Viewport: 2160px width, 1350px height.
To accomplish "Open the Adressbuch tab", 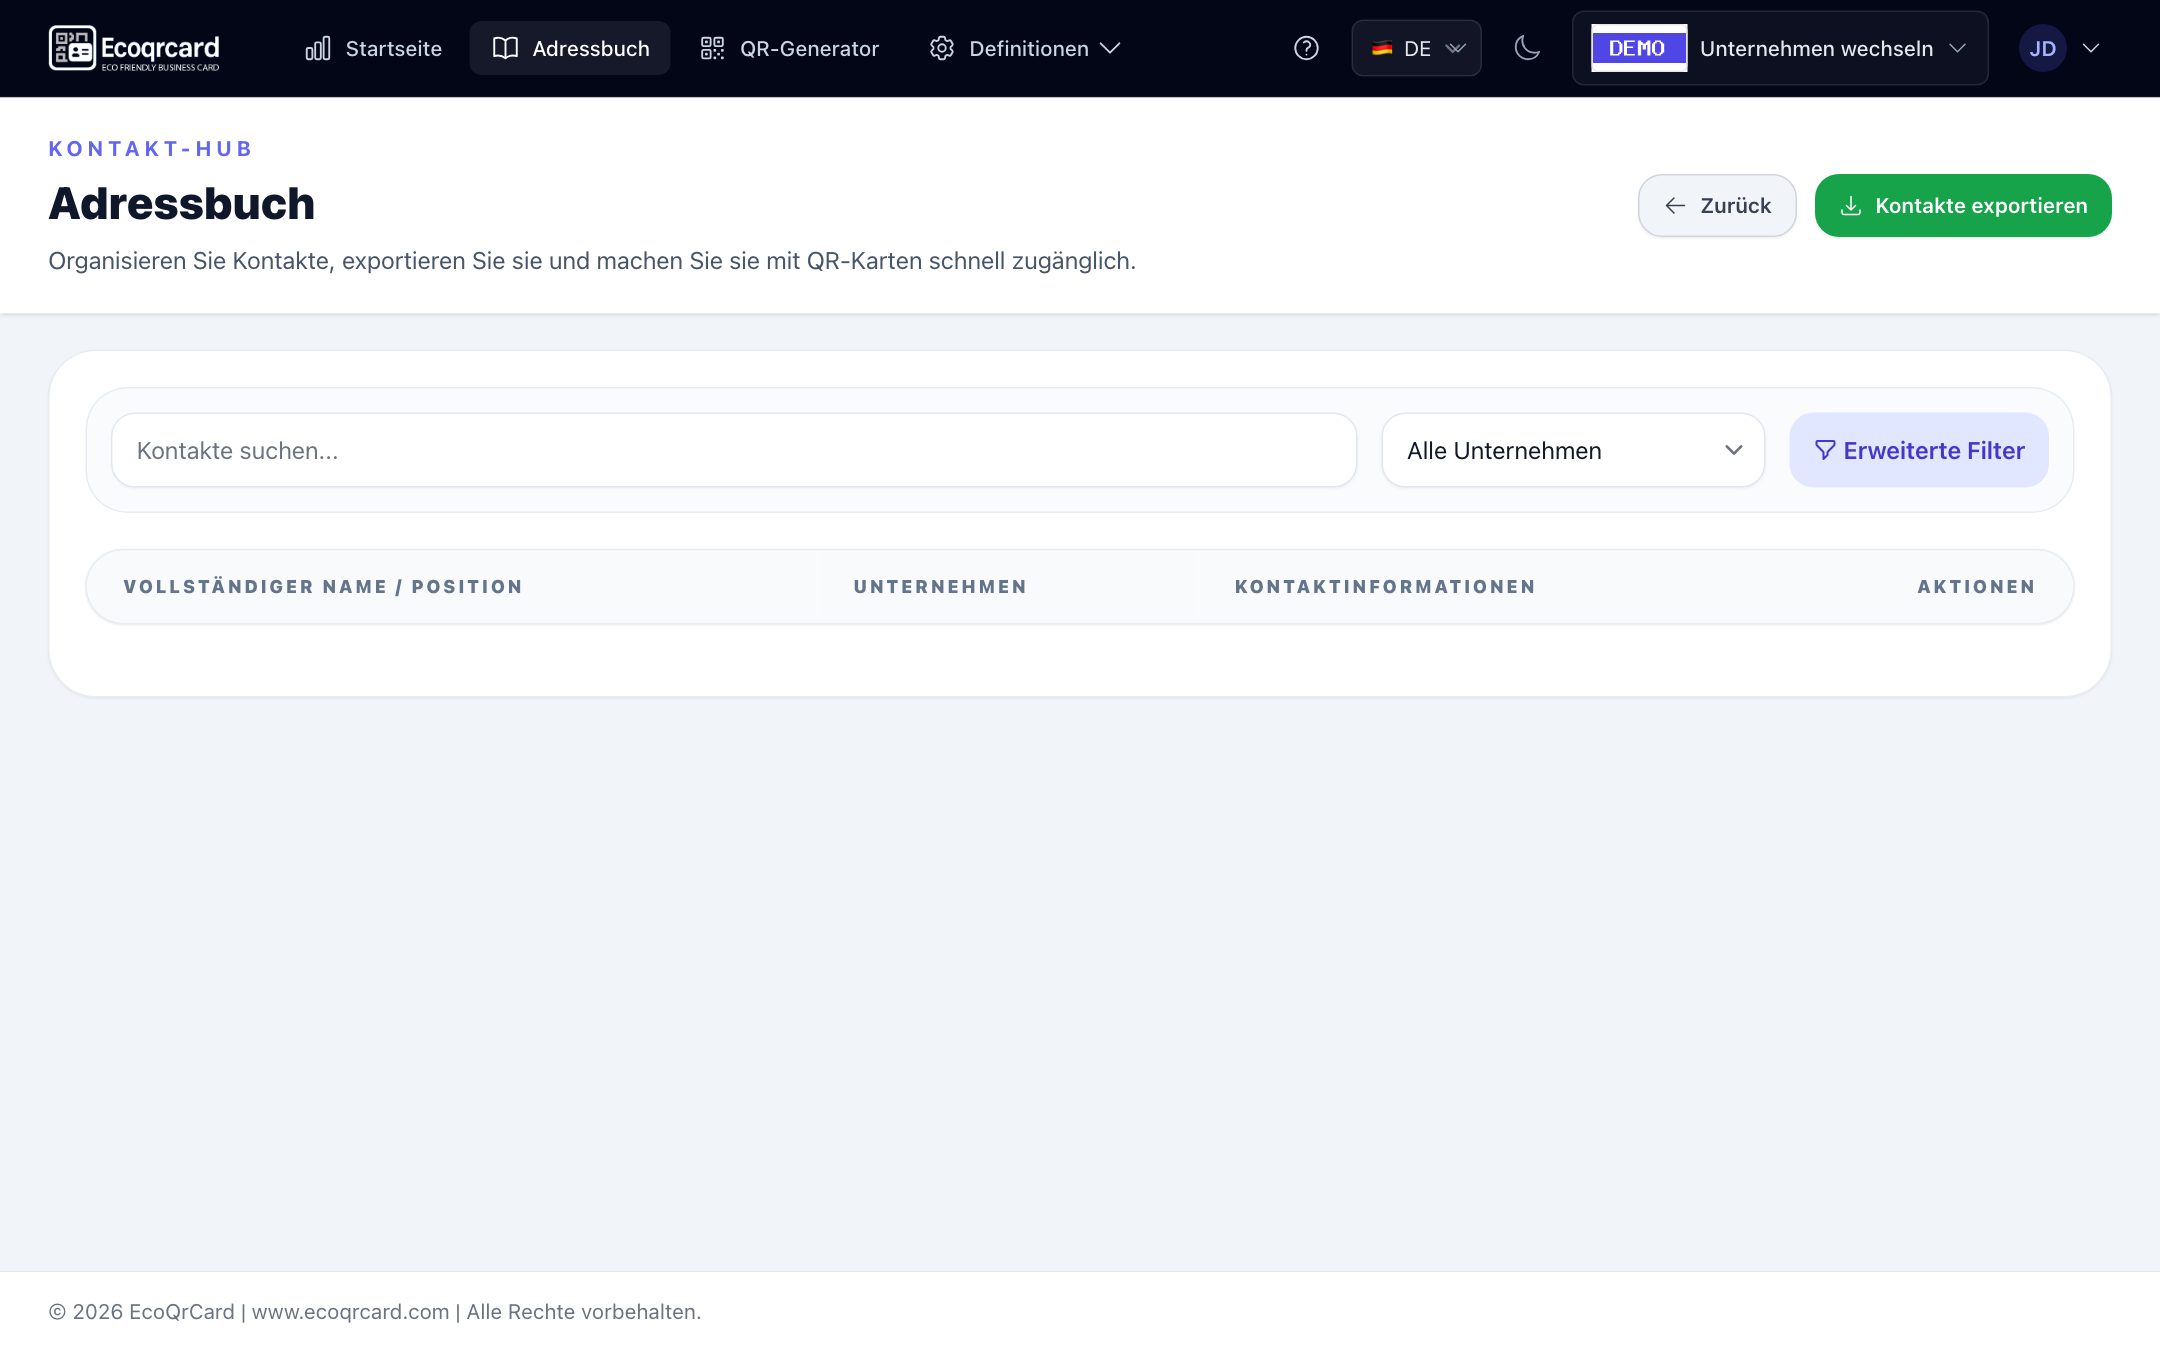I will (x=570, y=48).
